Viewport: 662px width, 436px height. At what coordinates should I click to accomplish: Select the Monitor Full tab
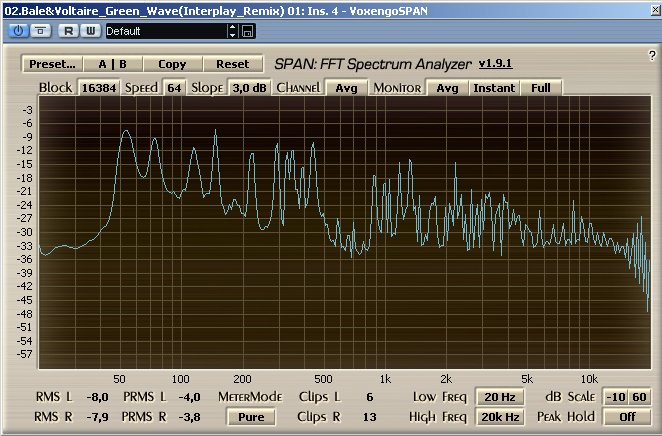tap(541, 88)
